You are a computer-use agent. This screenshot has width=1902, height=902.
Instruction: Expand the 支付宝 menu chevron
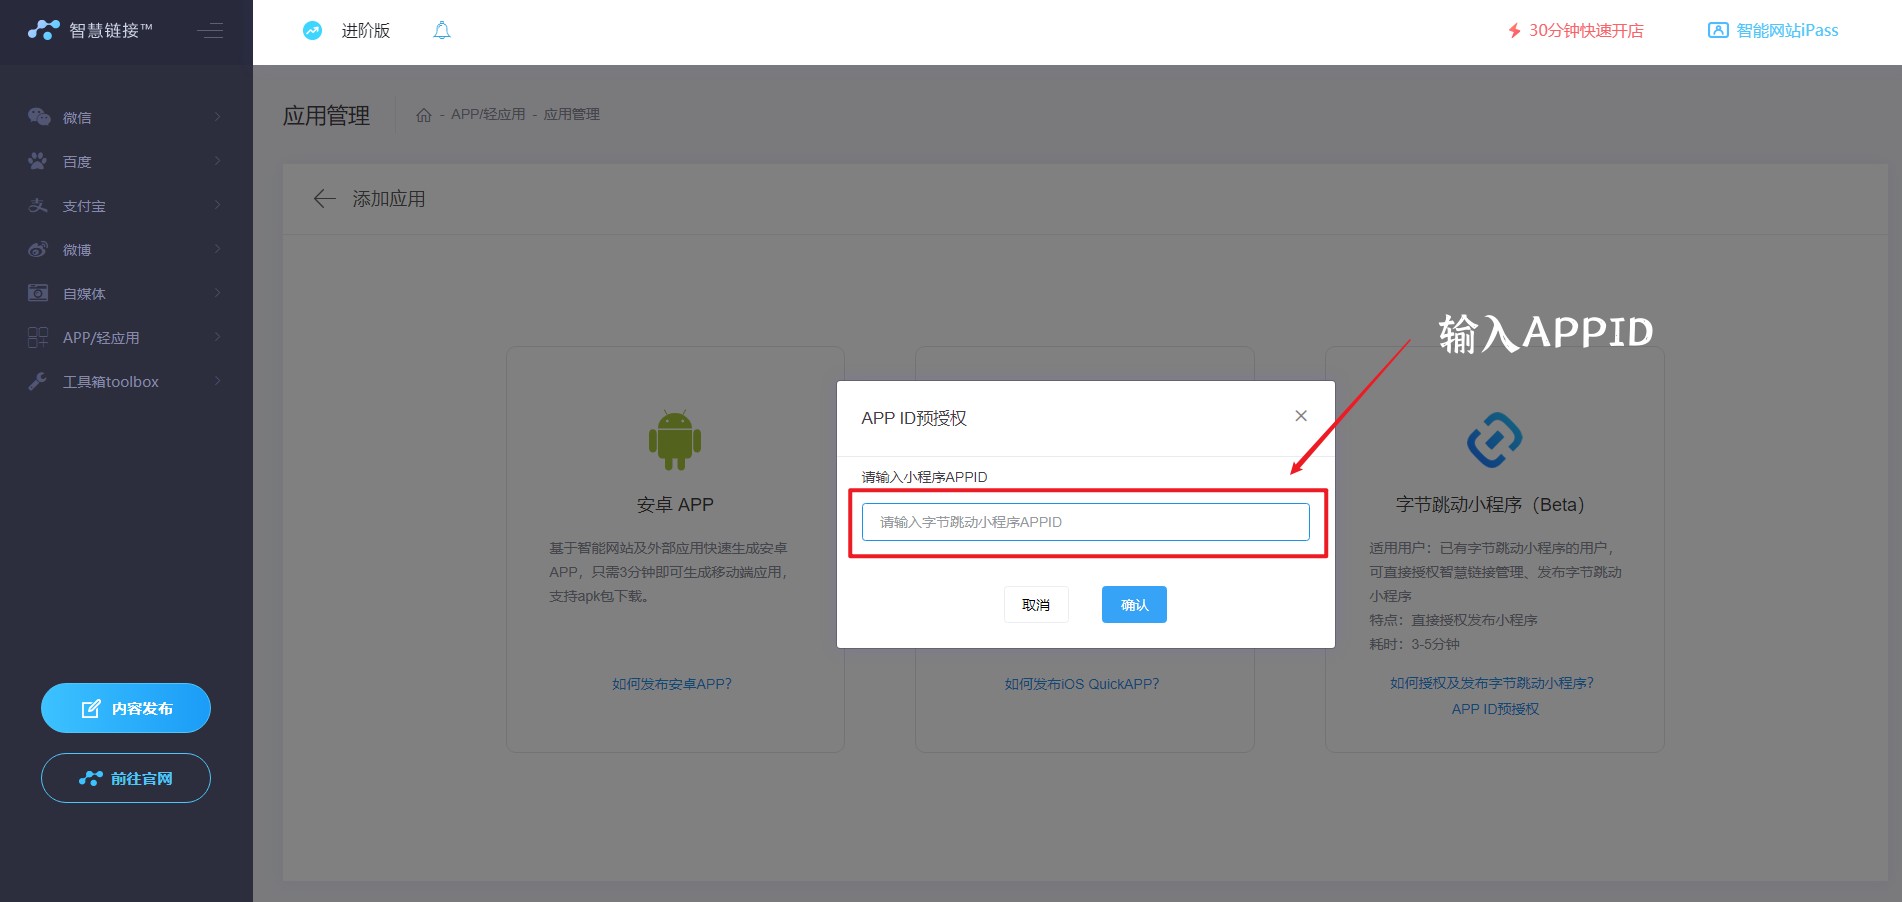point(217,205)
